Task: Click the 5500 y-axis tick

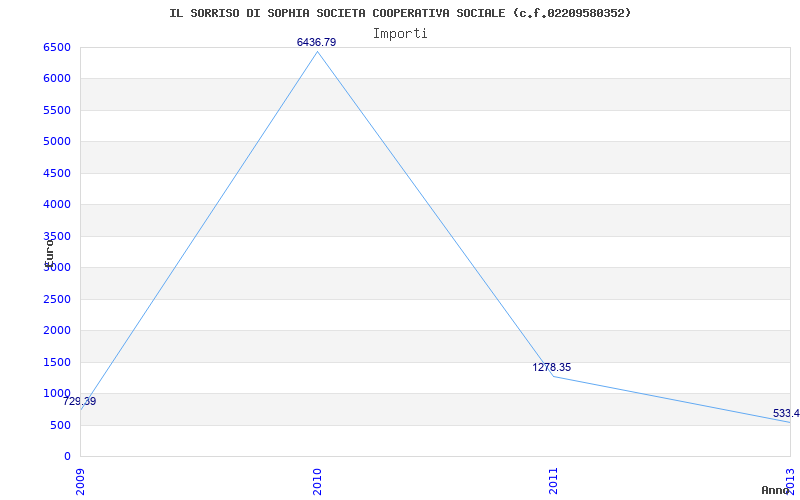Action: 56,110
